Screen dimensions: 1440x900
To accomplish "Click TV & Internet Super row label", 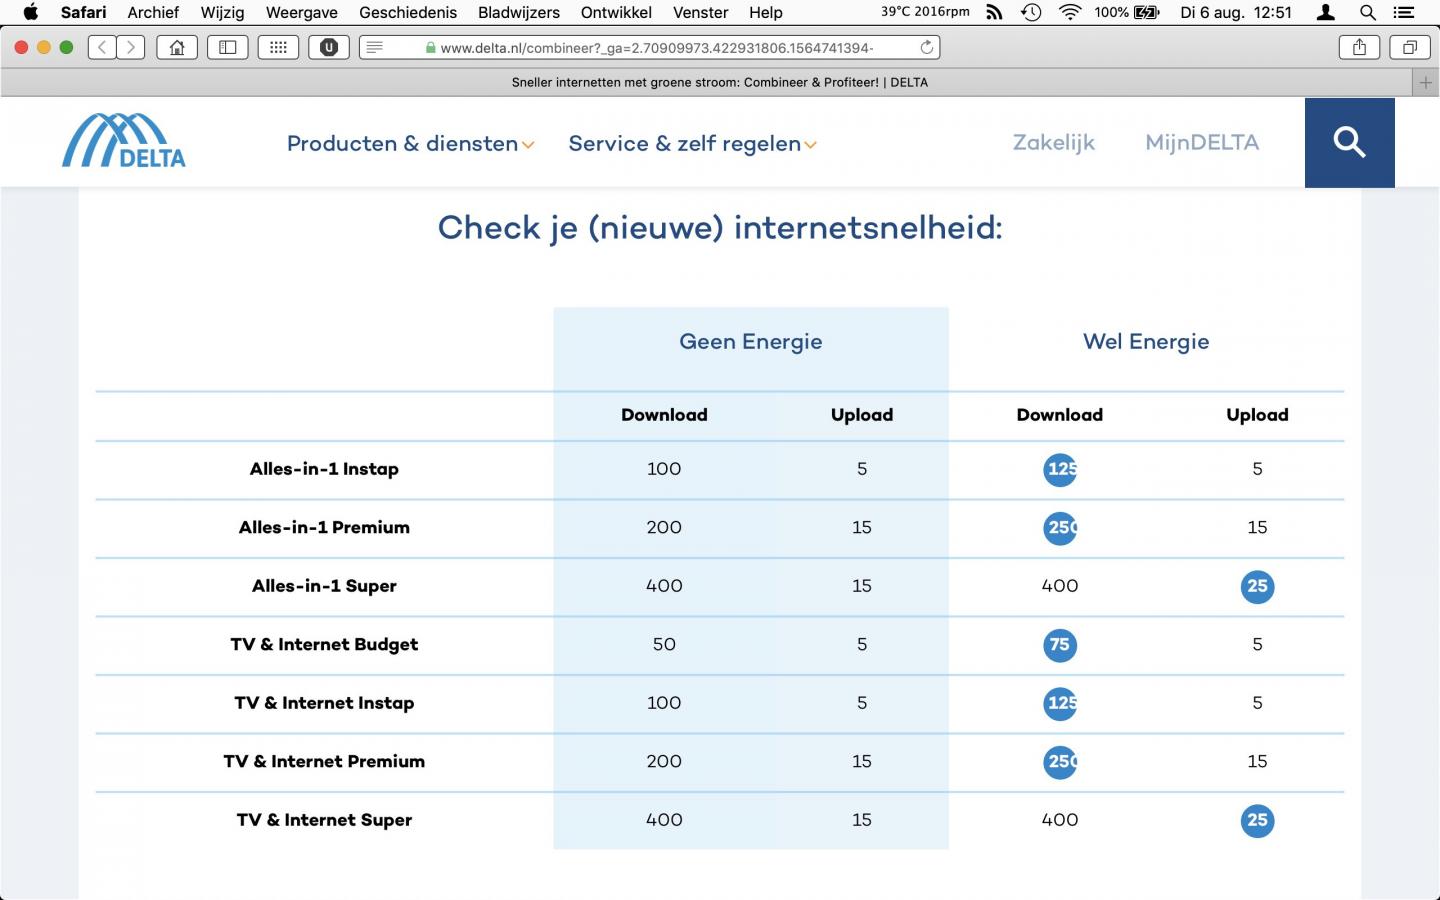I will (324, 820).
